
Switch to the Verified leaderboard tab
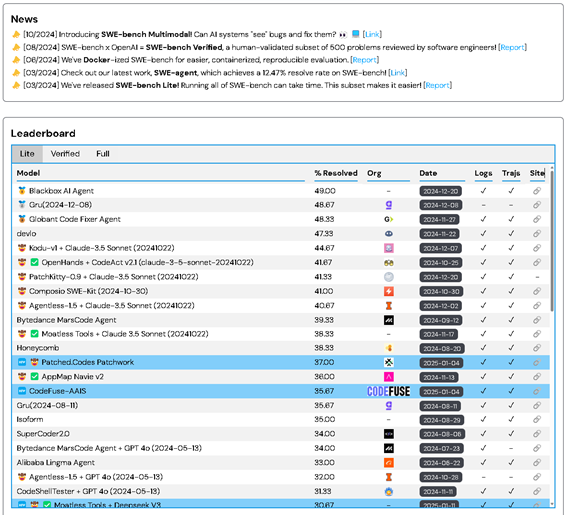pyautogui.click(x=65, y=154)
